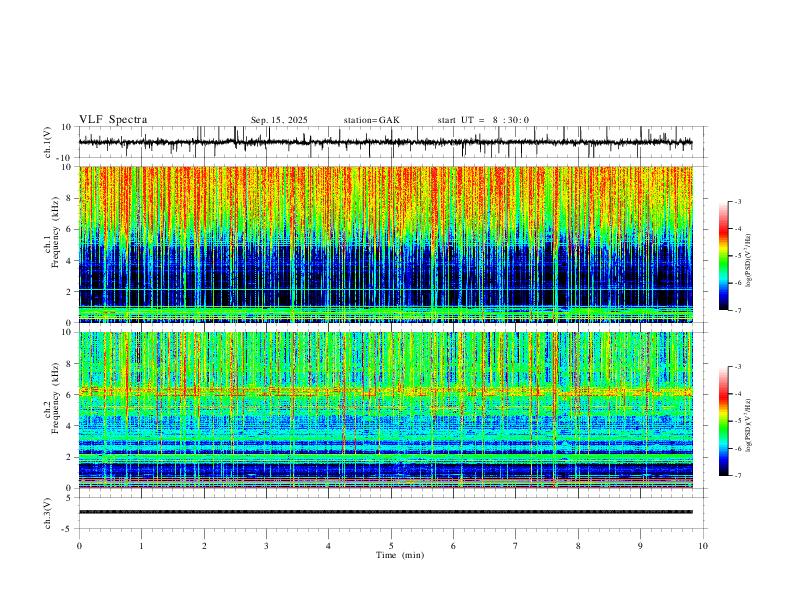Click the ch.1 "Frequency (kHz)" axis label
Screen dimensions: 792x612
click(55, 234)
